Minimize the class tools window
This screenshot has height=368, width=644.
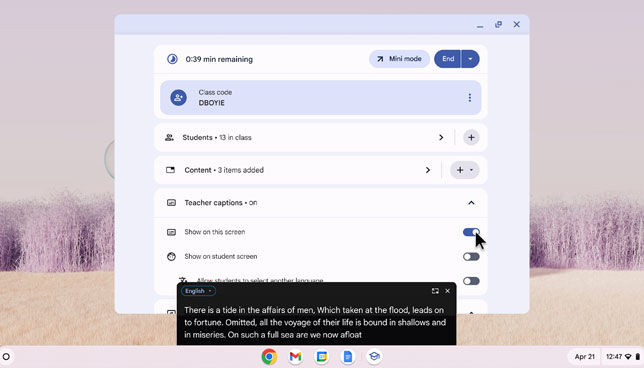coord(480,25)
